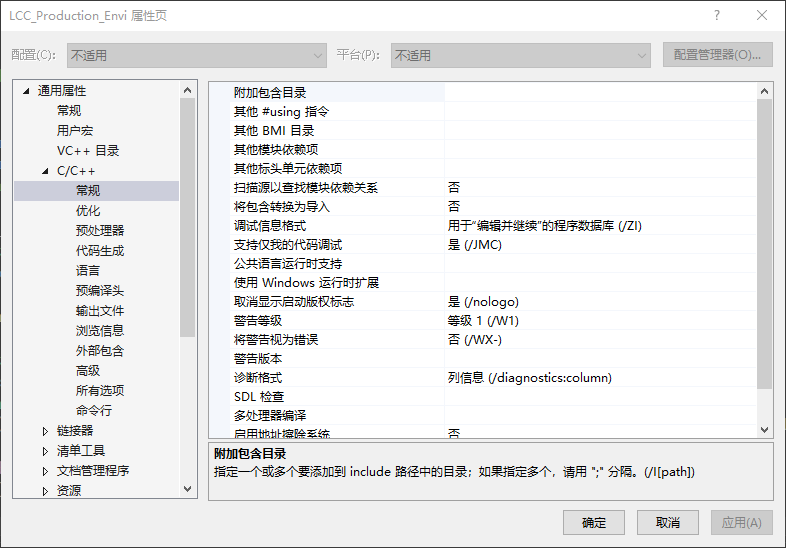Select the 输出文件 tree item

coord(100,311)
